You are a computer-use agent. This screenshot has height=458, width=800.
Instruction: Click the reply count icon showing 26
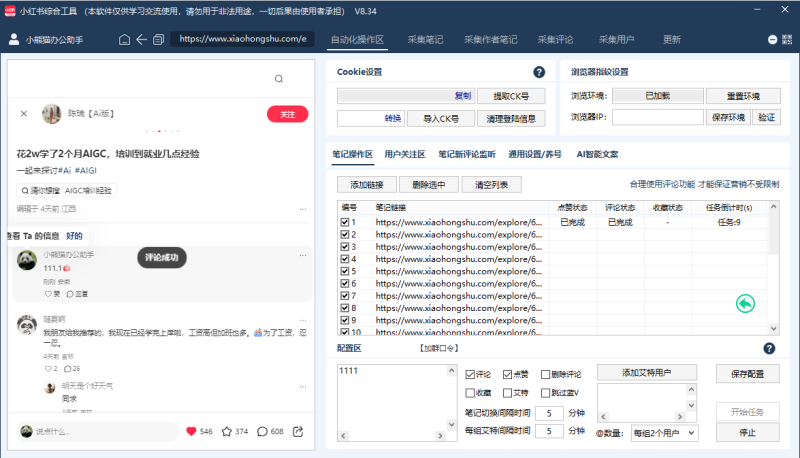[x=68, y=368]
